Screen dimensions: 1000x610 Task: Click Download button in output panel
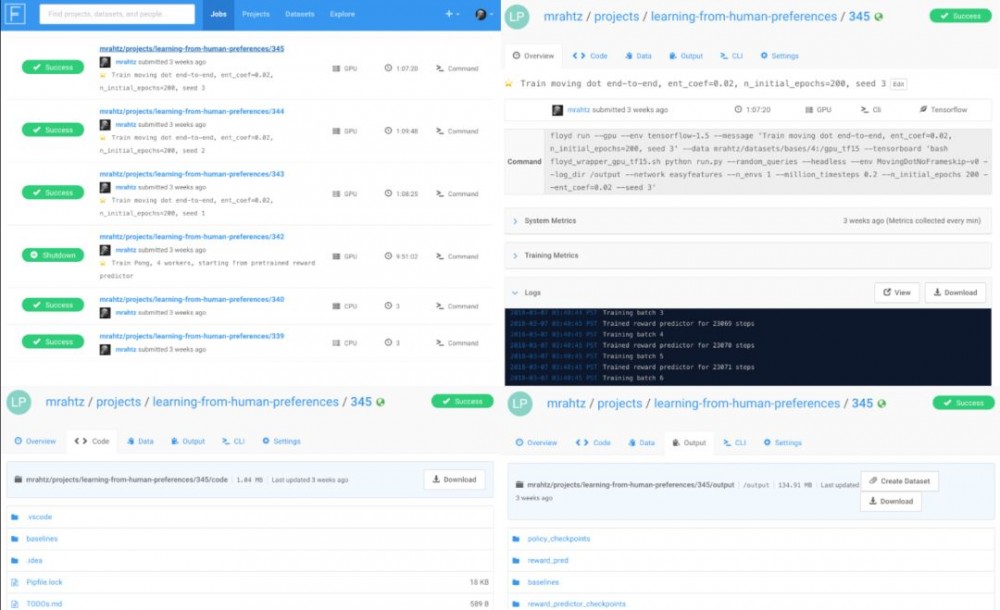[891, 502]
